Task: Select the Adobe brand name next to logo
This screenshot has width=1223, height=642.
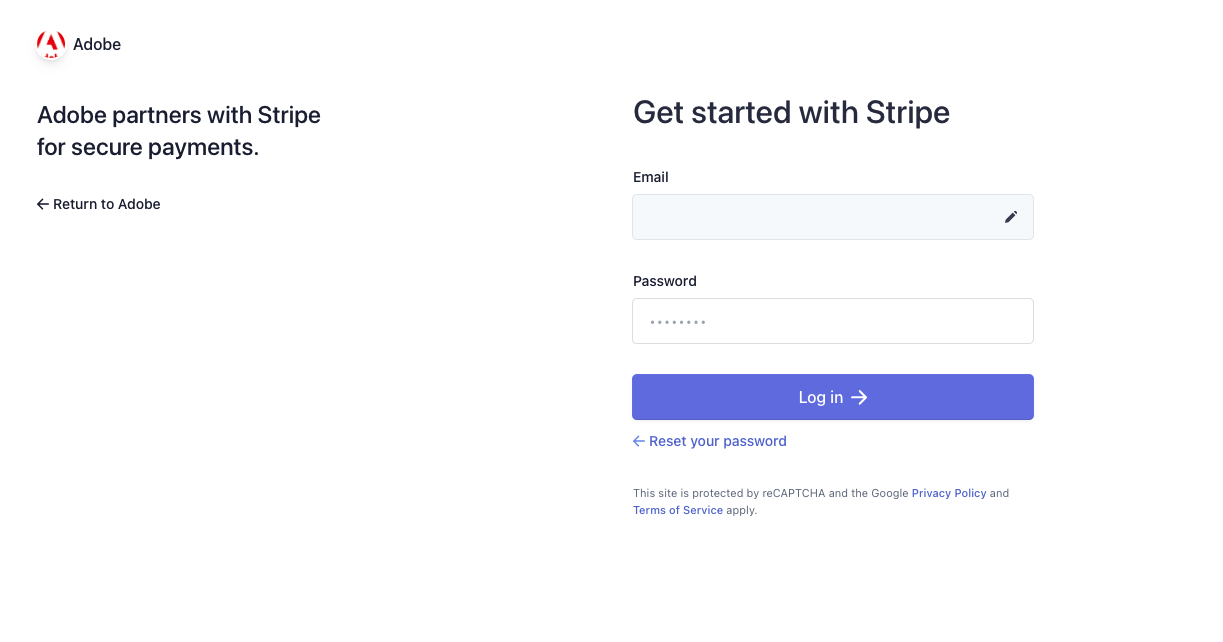Action: 97,44
